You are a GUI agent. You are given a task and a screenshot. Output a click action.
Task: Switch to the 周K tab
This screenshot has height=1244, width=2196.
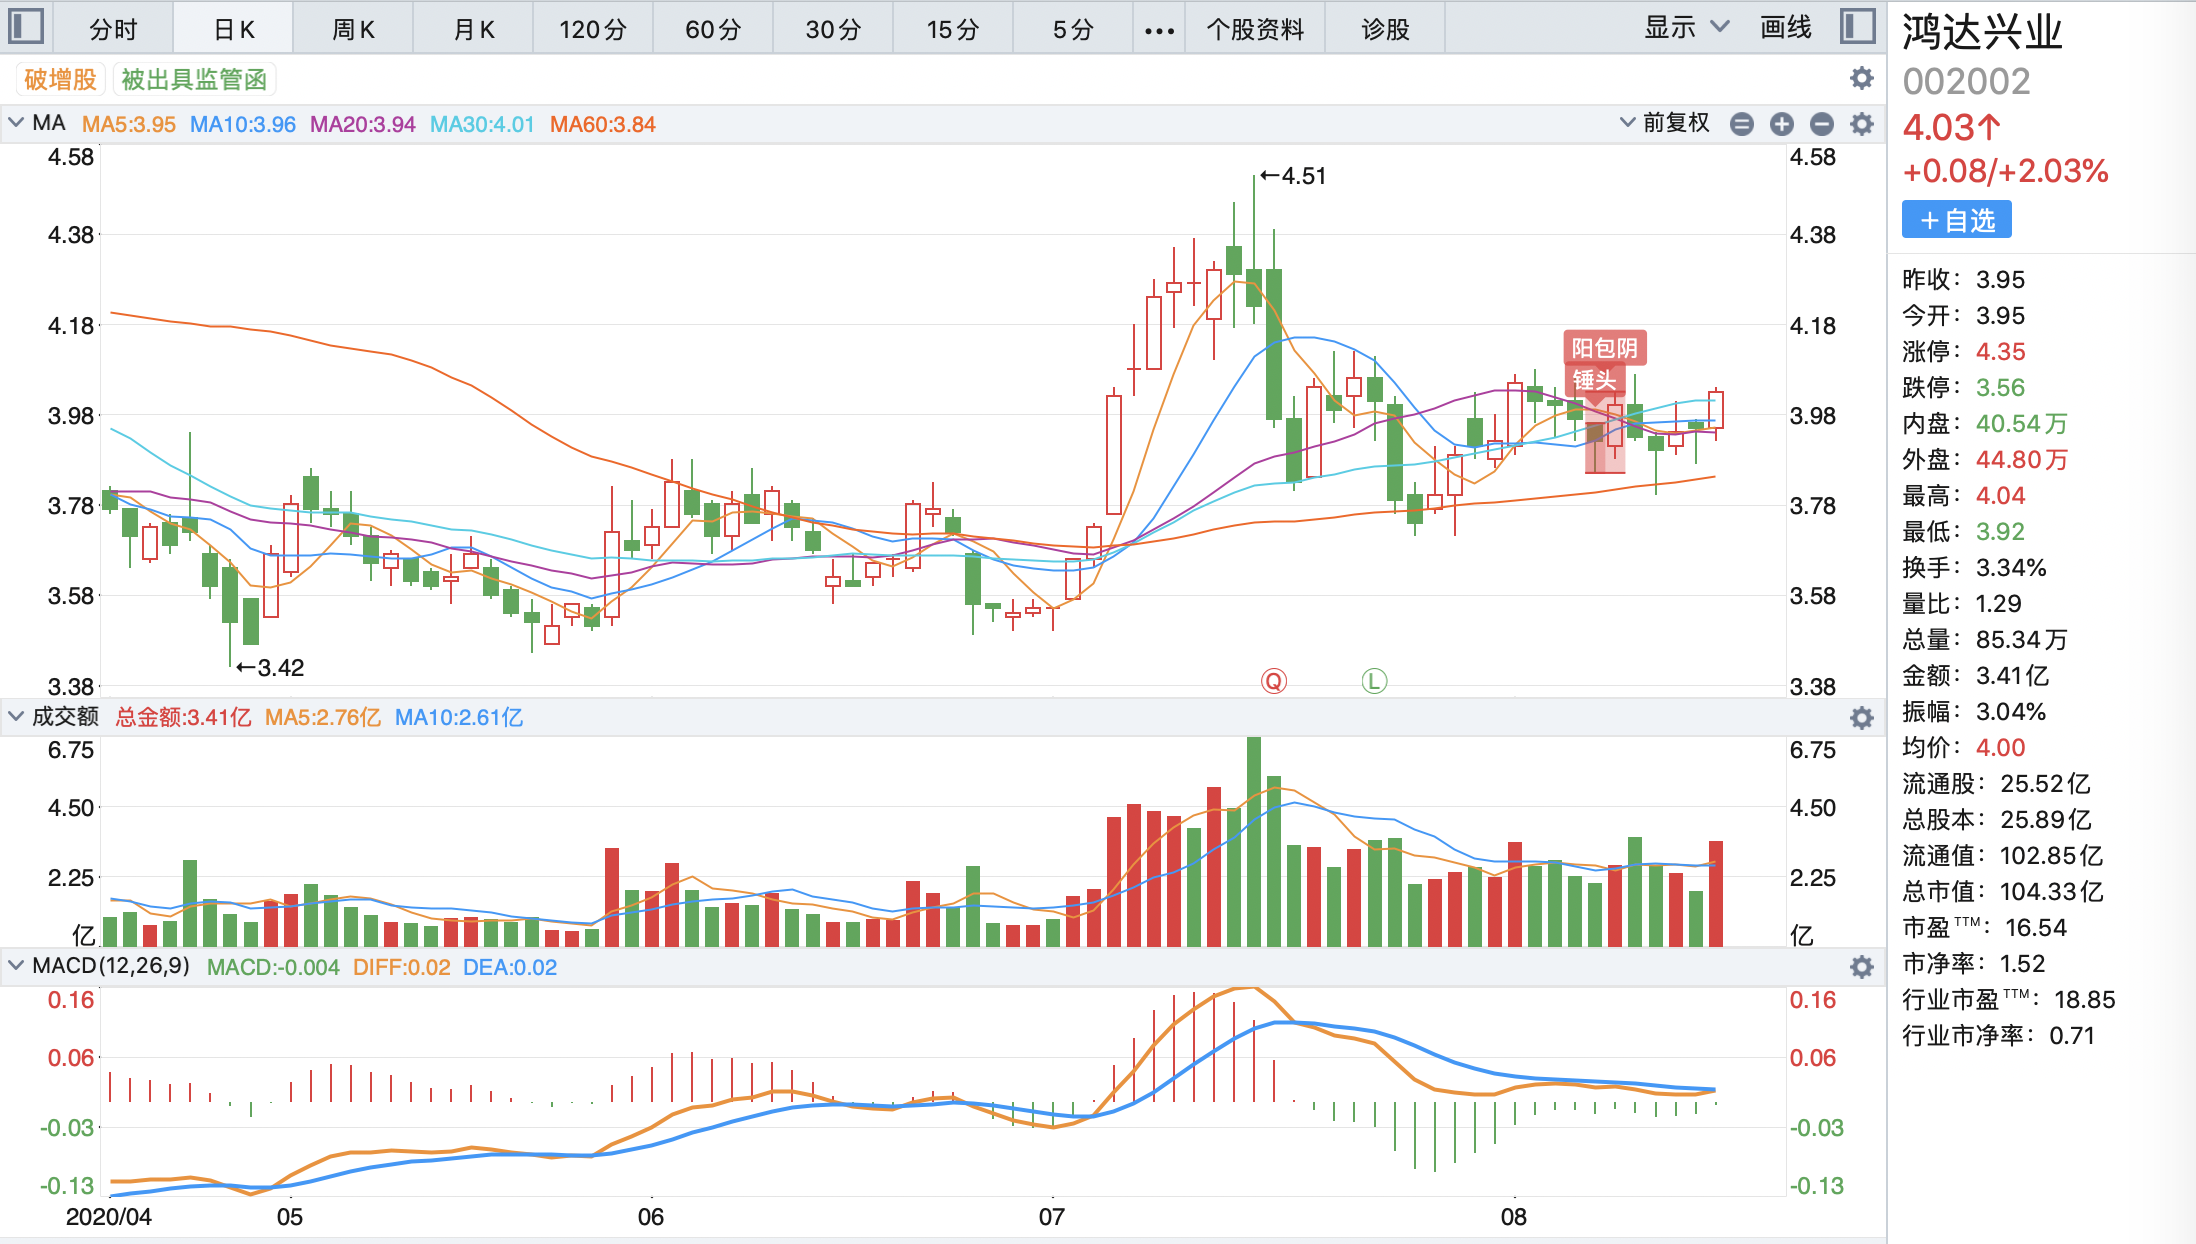353,29
